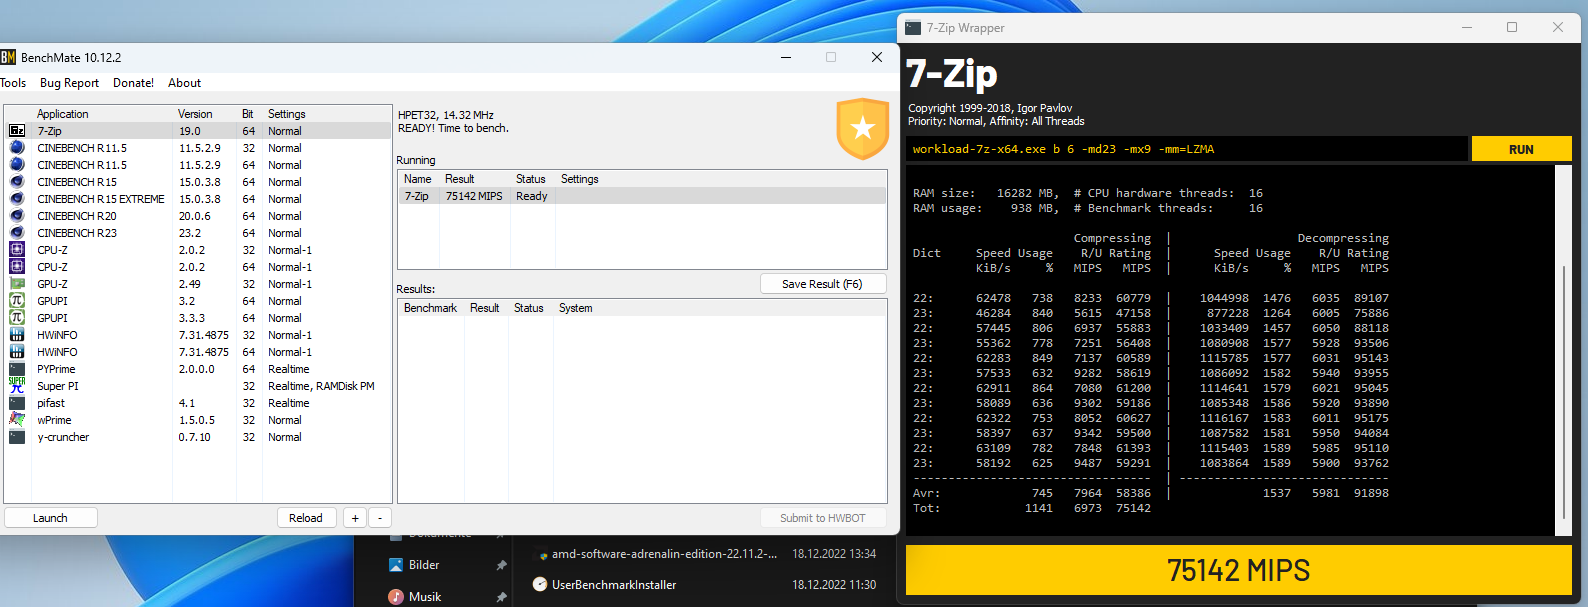Click the Benchmark column header in Results
Screen dimensions: 1588x607
click(x=430, y=308)
